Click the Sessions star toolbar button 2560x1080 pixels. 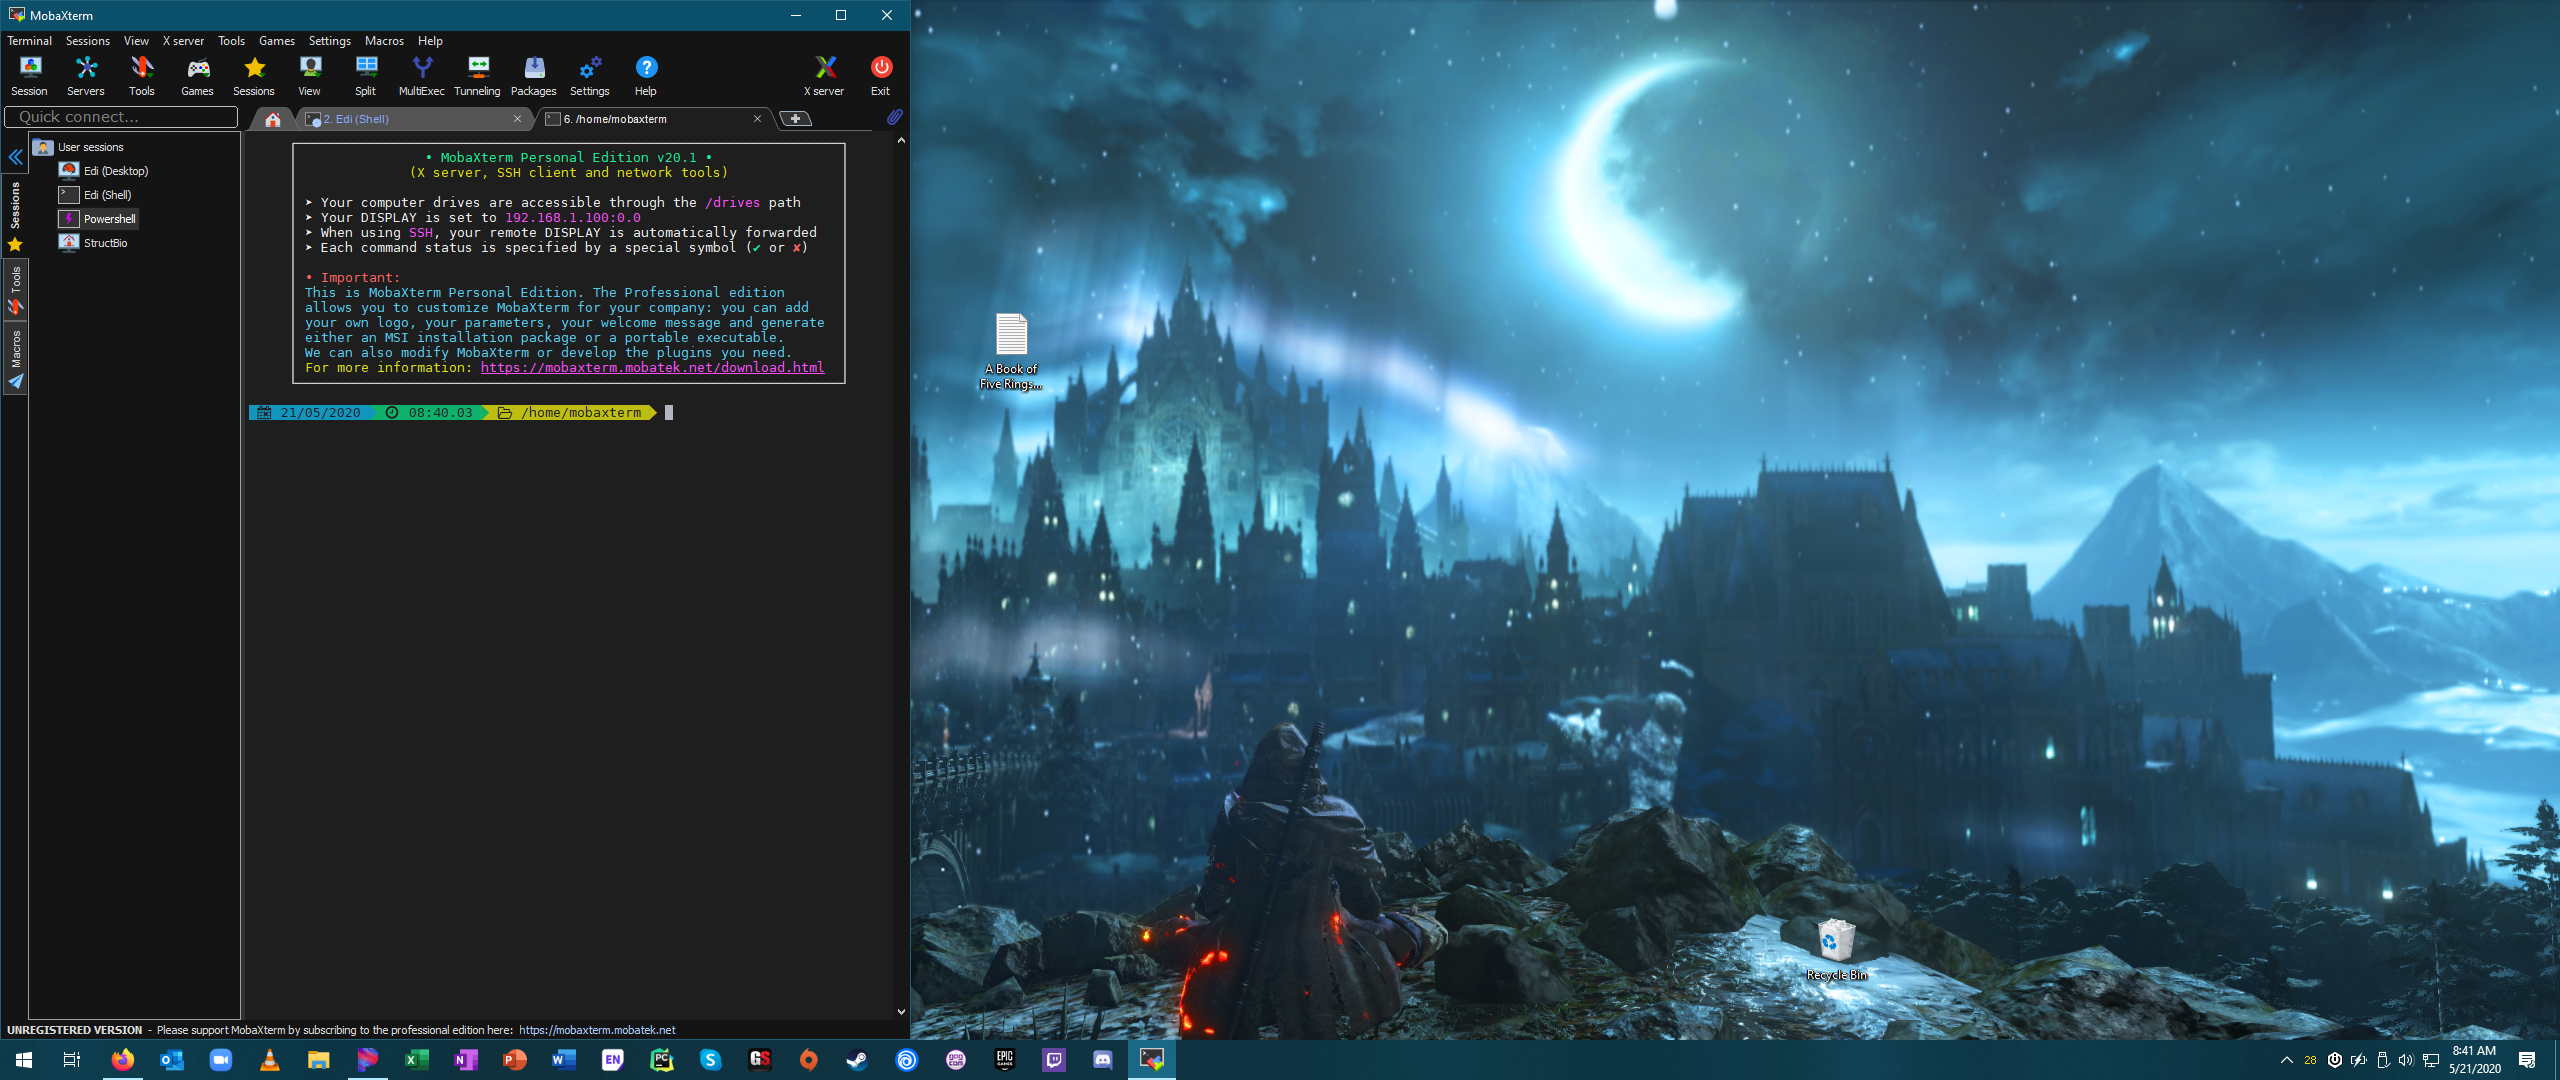pyautogui.click(x=254, y=76)
